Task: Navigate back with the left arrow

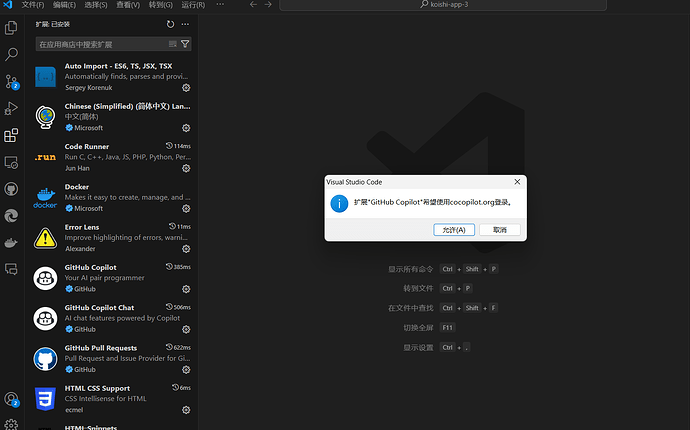Action: (253, 4)
